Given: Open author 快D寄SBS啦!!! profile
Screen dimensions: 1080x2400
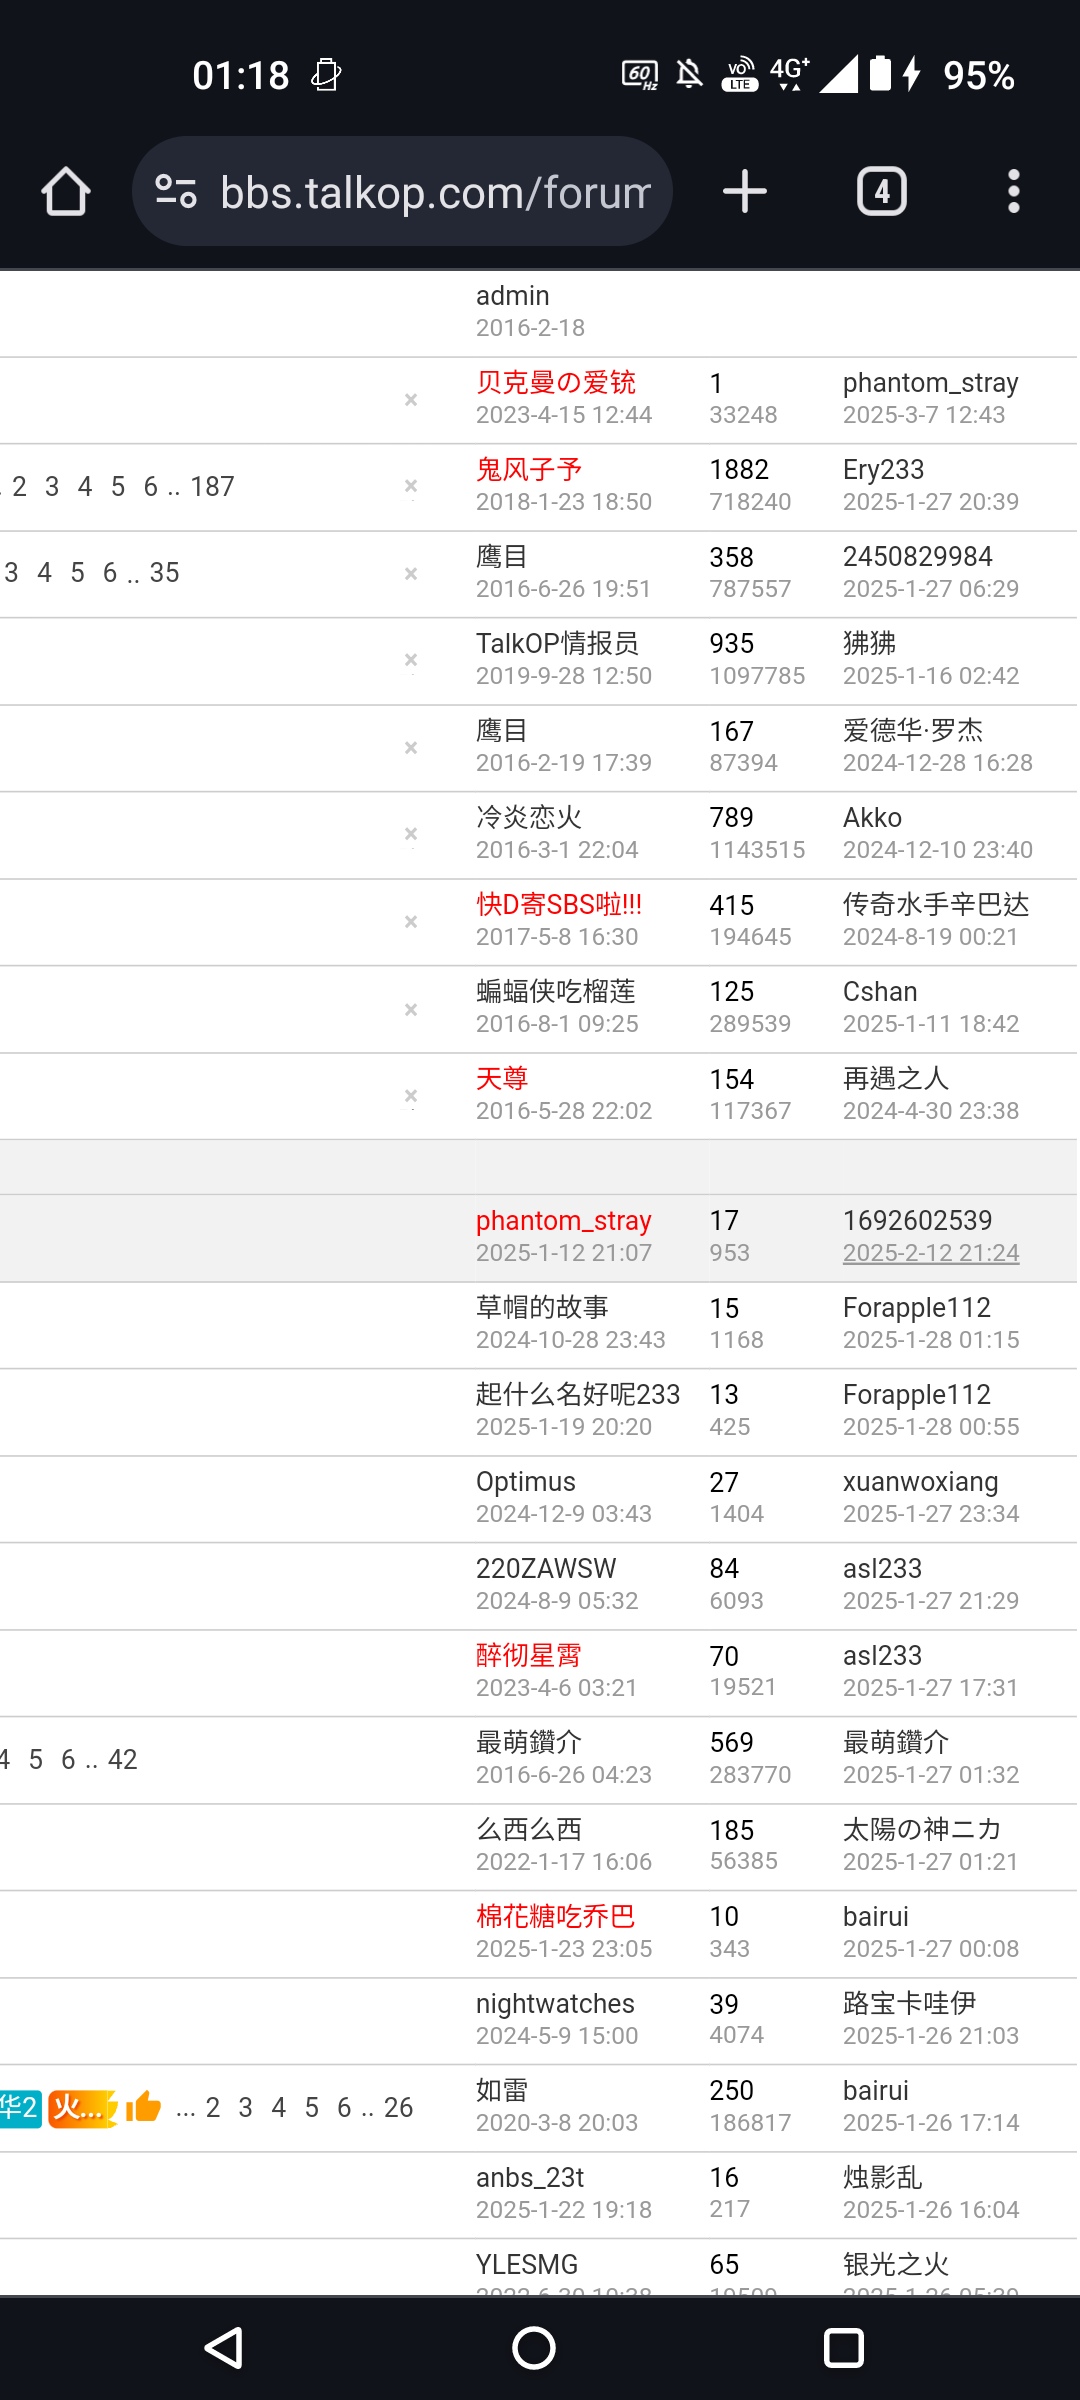Looking at the screenshot, I should click(559, 904).
